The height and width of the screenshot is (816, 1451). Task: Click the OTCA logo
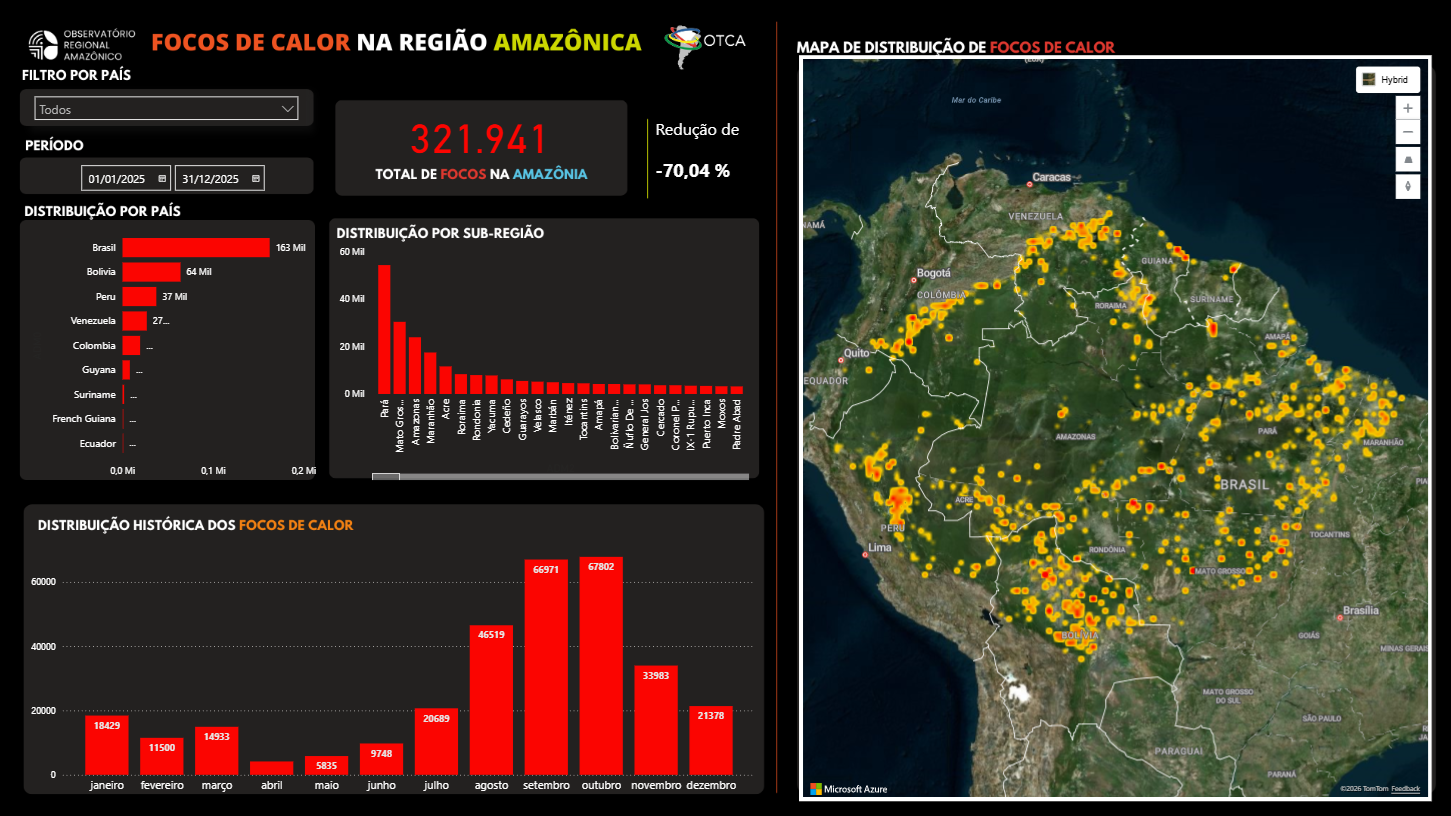click(705, 41)
